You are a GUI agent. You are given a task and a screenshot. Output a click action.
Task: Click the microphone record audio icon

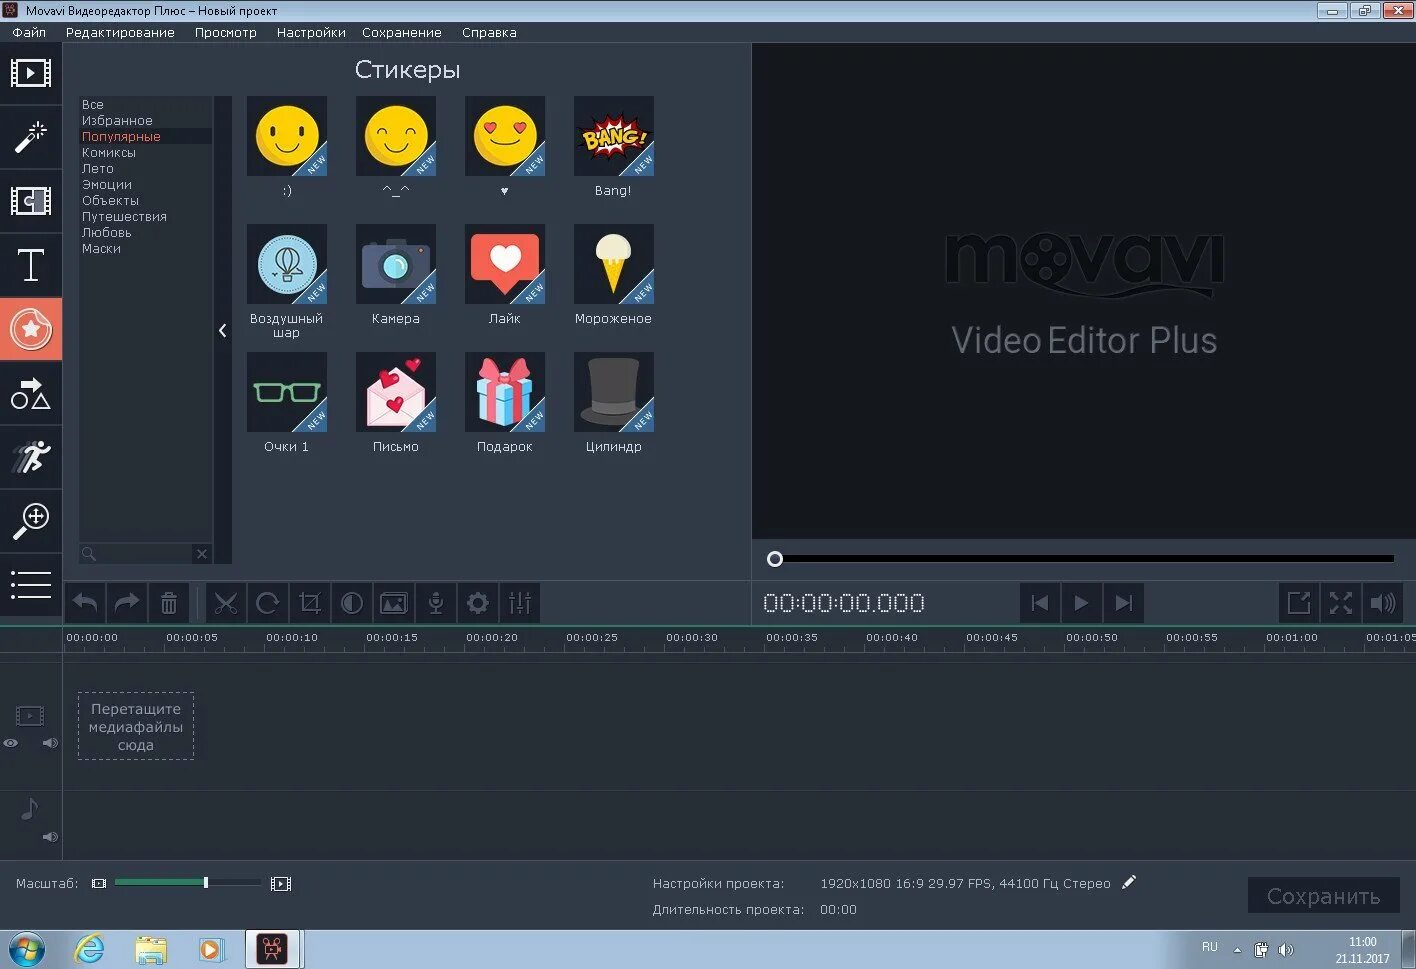tap(436, 603)
